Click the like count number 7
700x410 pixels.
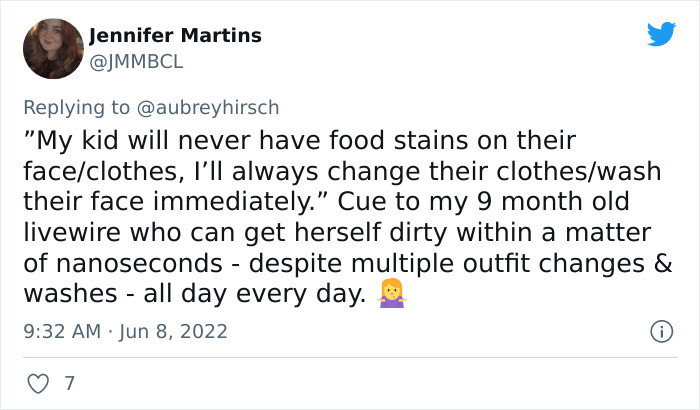tap(67, 383)
